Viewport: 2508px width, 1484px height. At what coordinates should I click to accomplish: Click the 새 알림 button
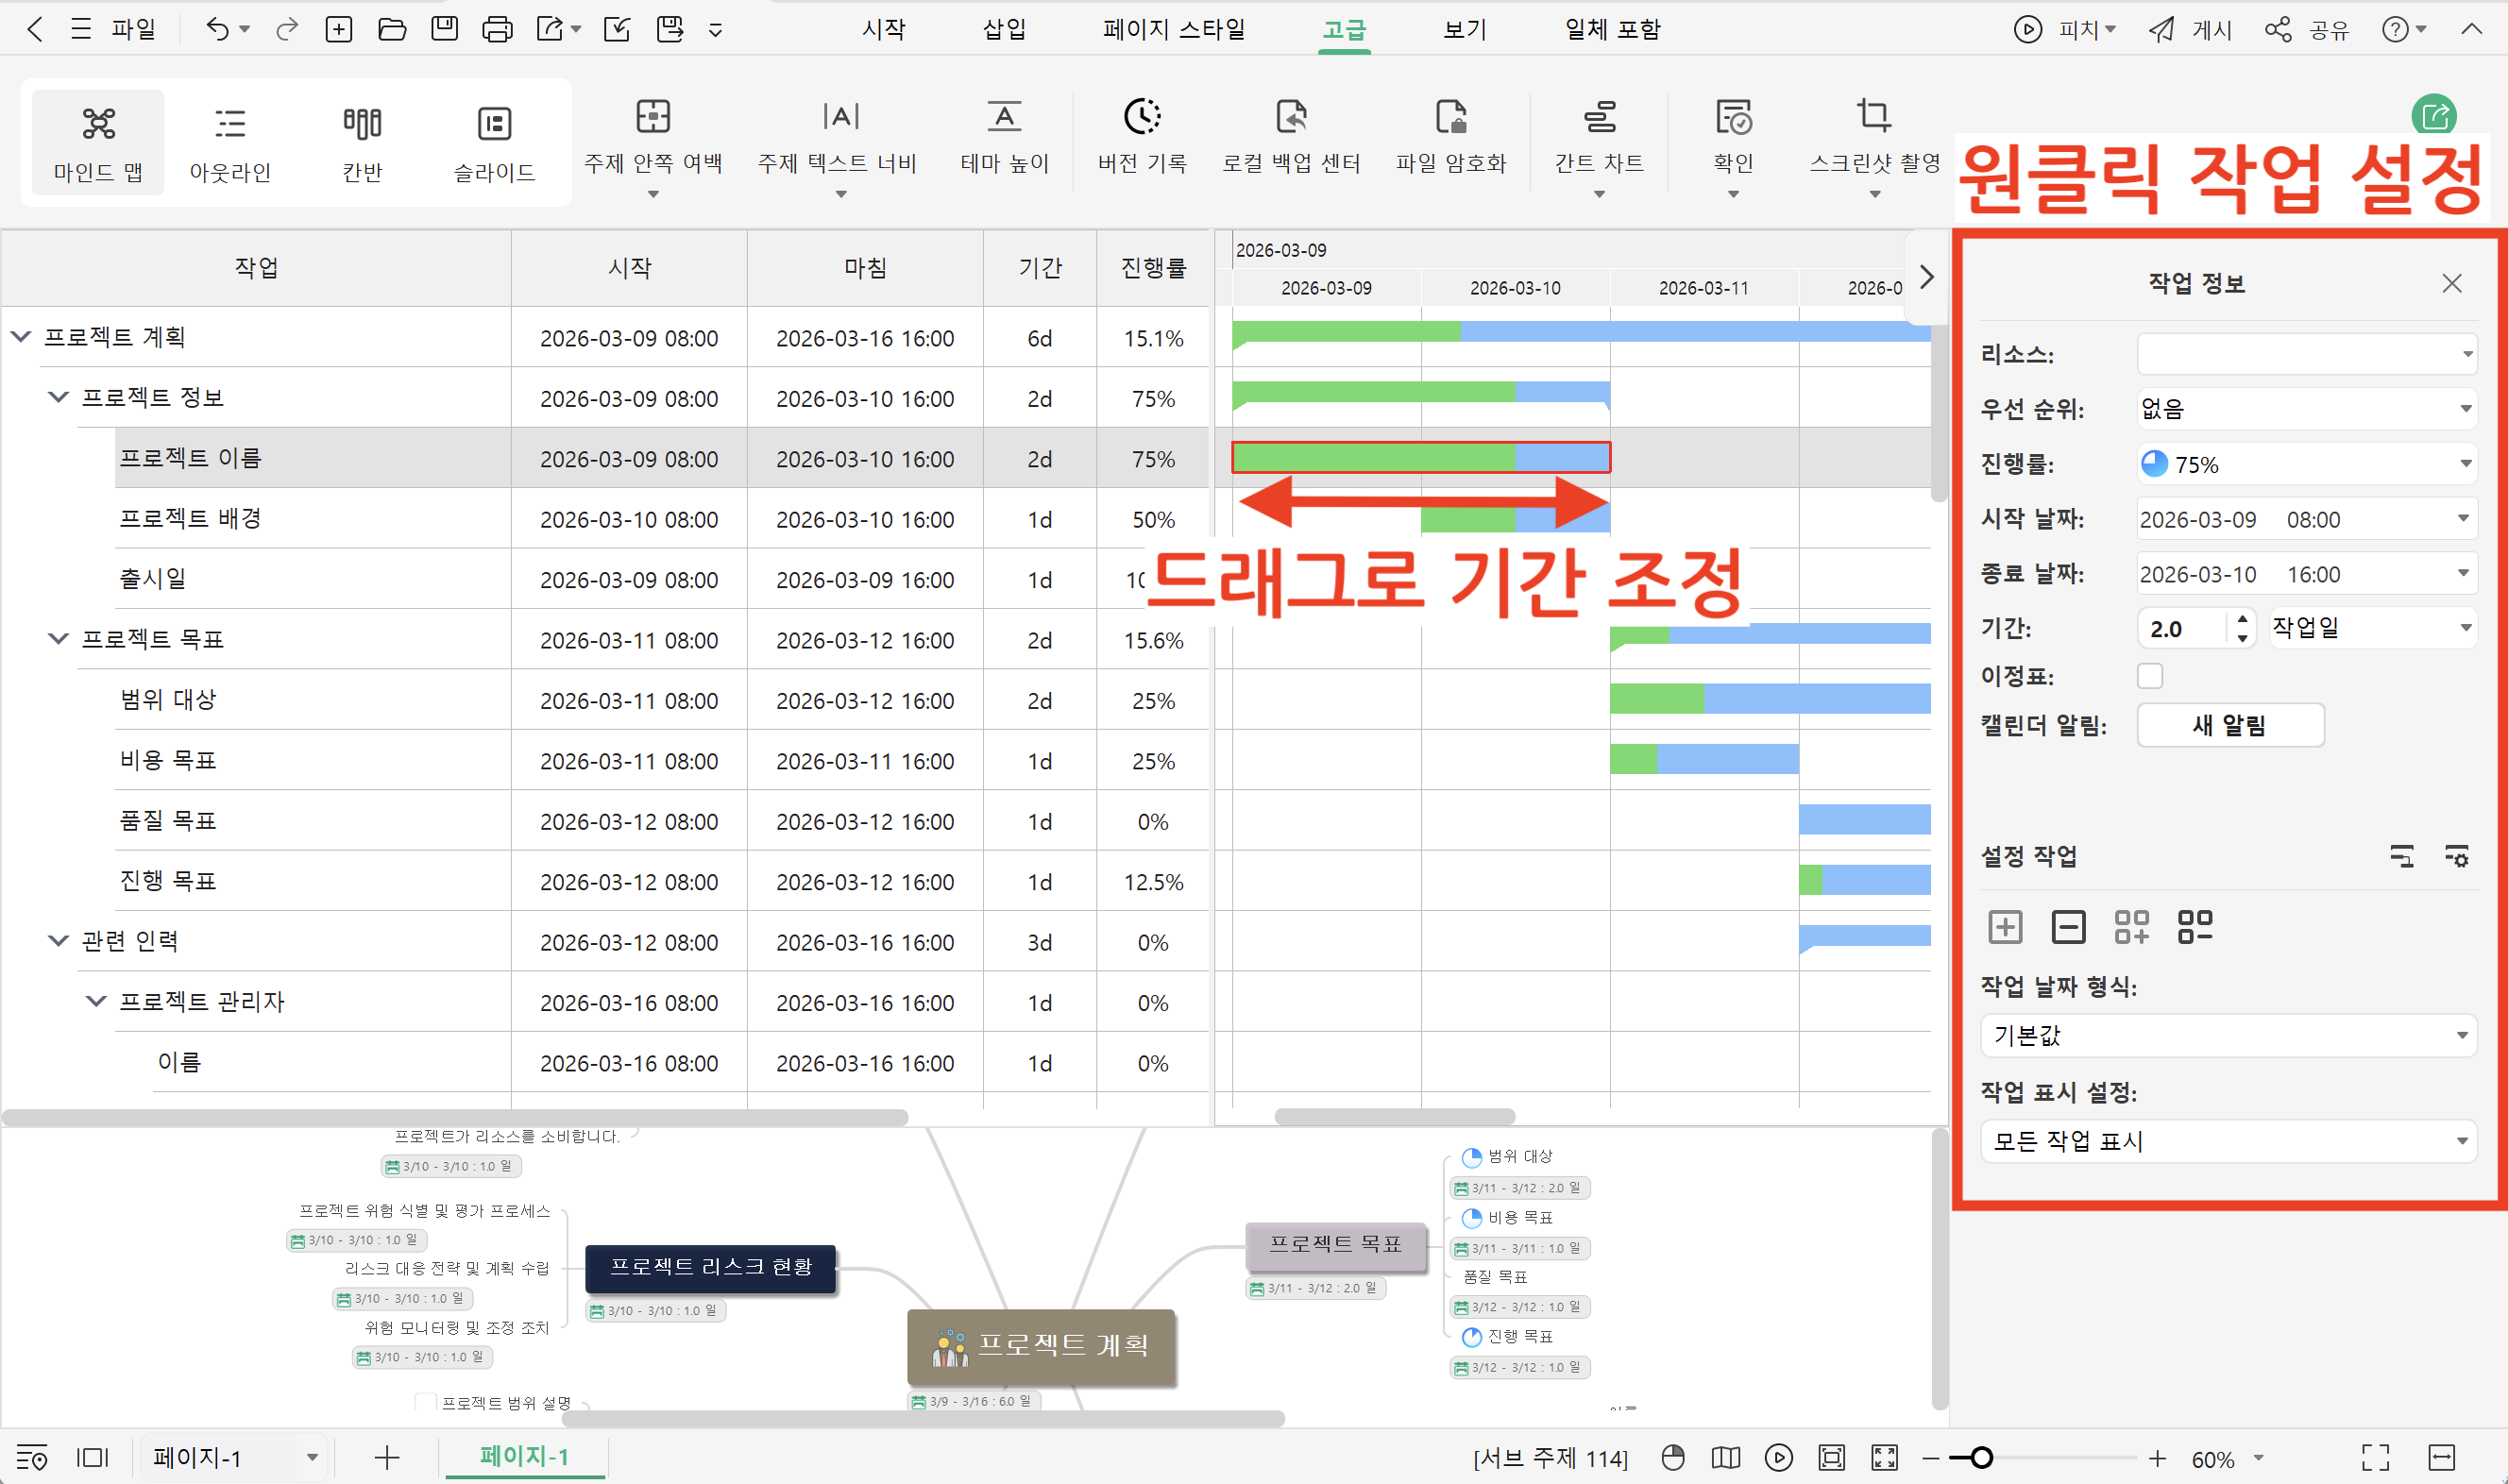click(2230, 725)
